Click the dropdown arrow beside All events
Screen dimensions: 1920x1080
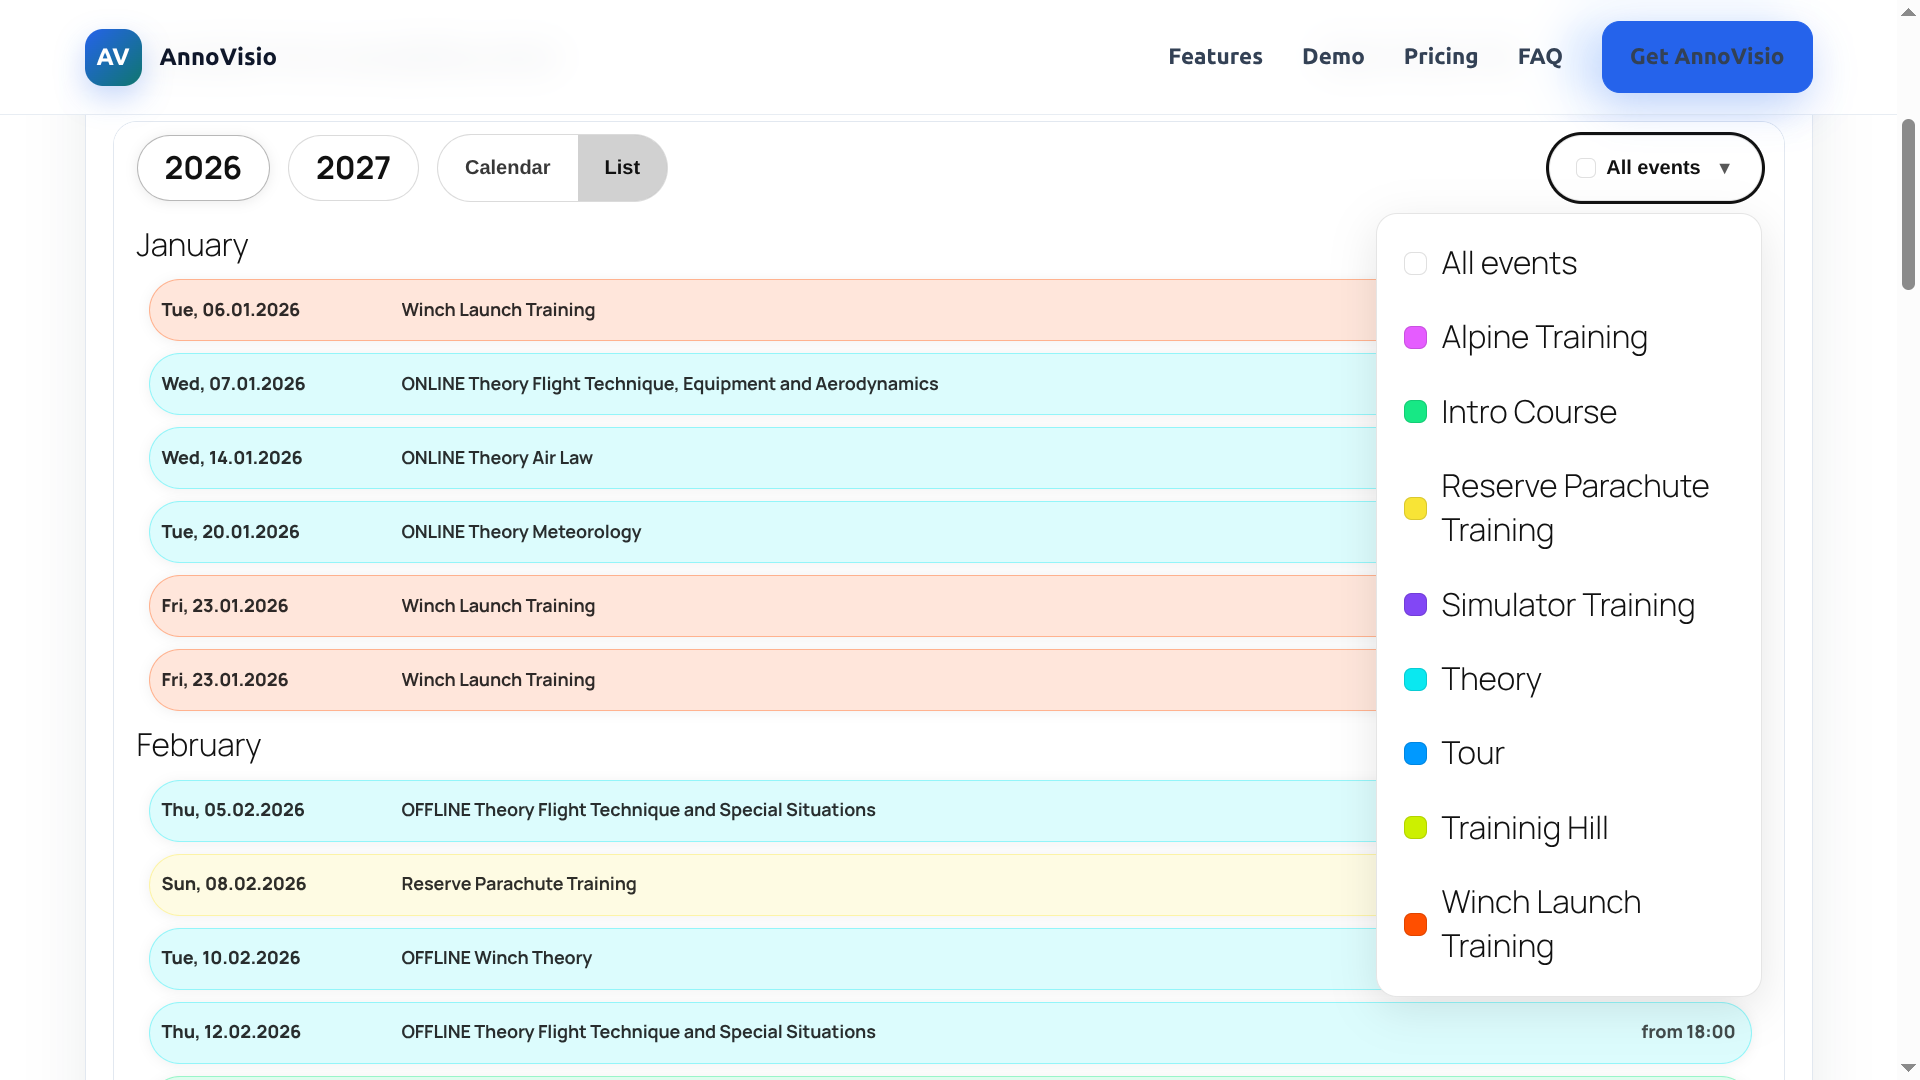point(1724,168)
